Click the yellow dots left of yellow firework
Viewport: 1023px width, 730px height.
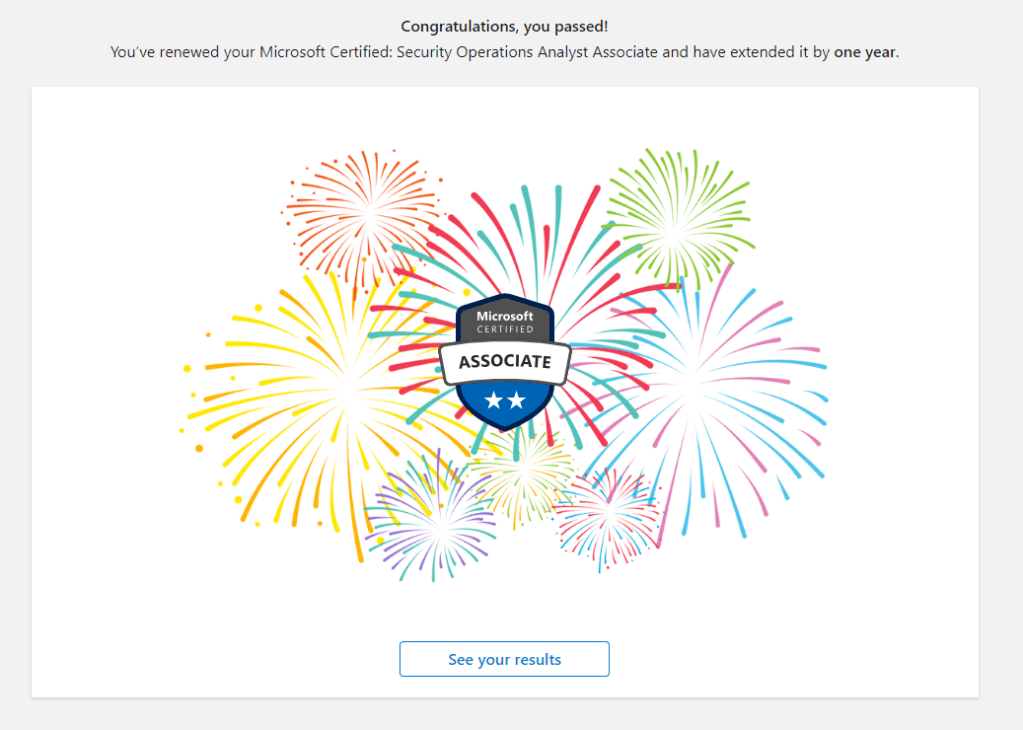195,400
